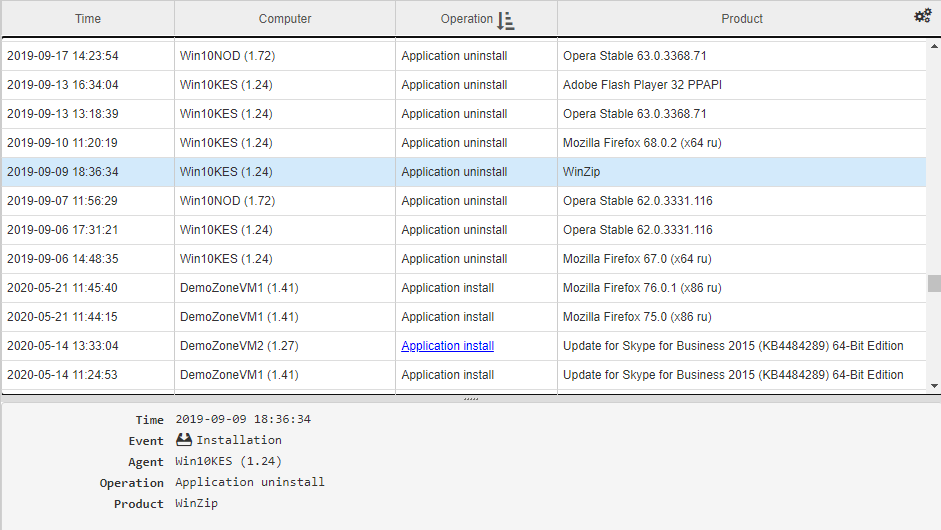941x530 pixels.
Task: Click the Installation event icon in details
Action: pyautogui.click(x=184, y=440)
